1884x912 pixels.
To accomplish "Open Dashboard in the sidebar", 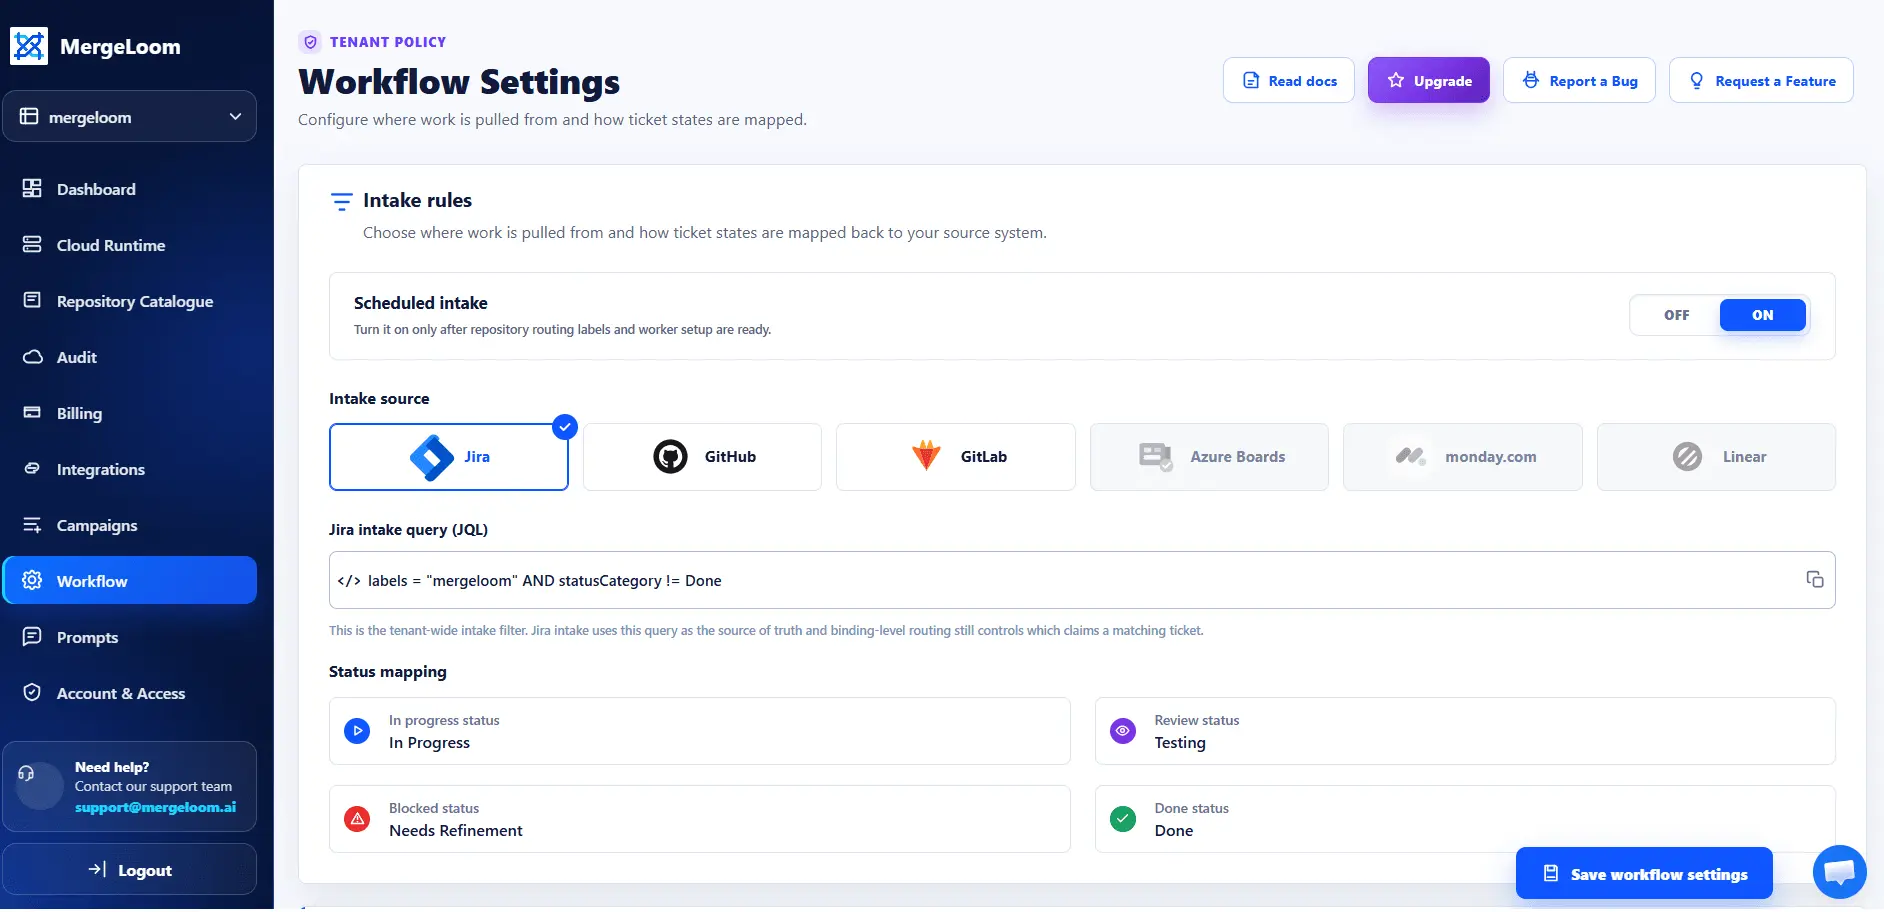I will (130, 189).
